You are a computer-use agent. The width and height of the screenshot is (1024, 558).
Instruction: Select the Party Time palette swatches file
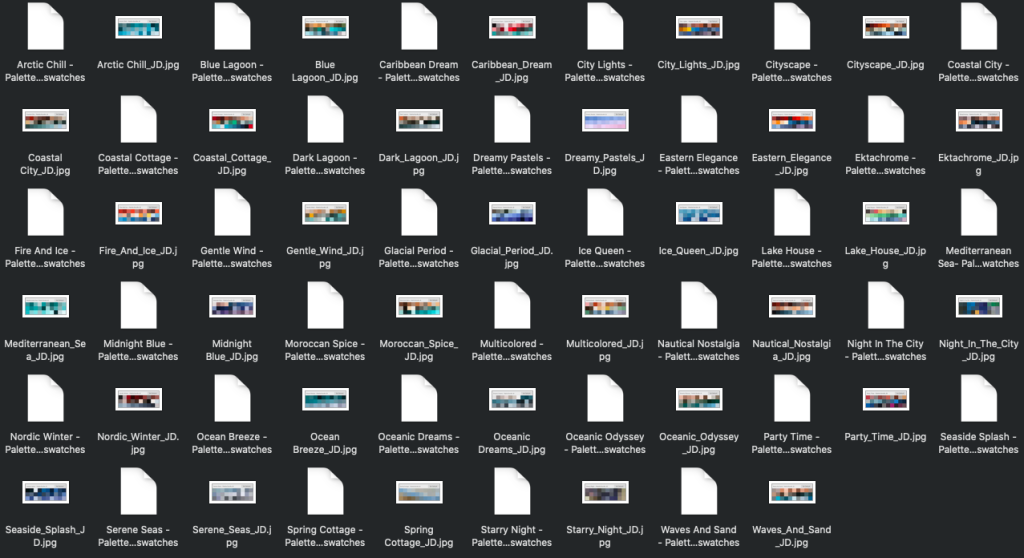pyautogui.click(x=791, y=399)
